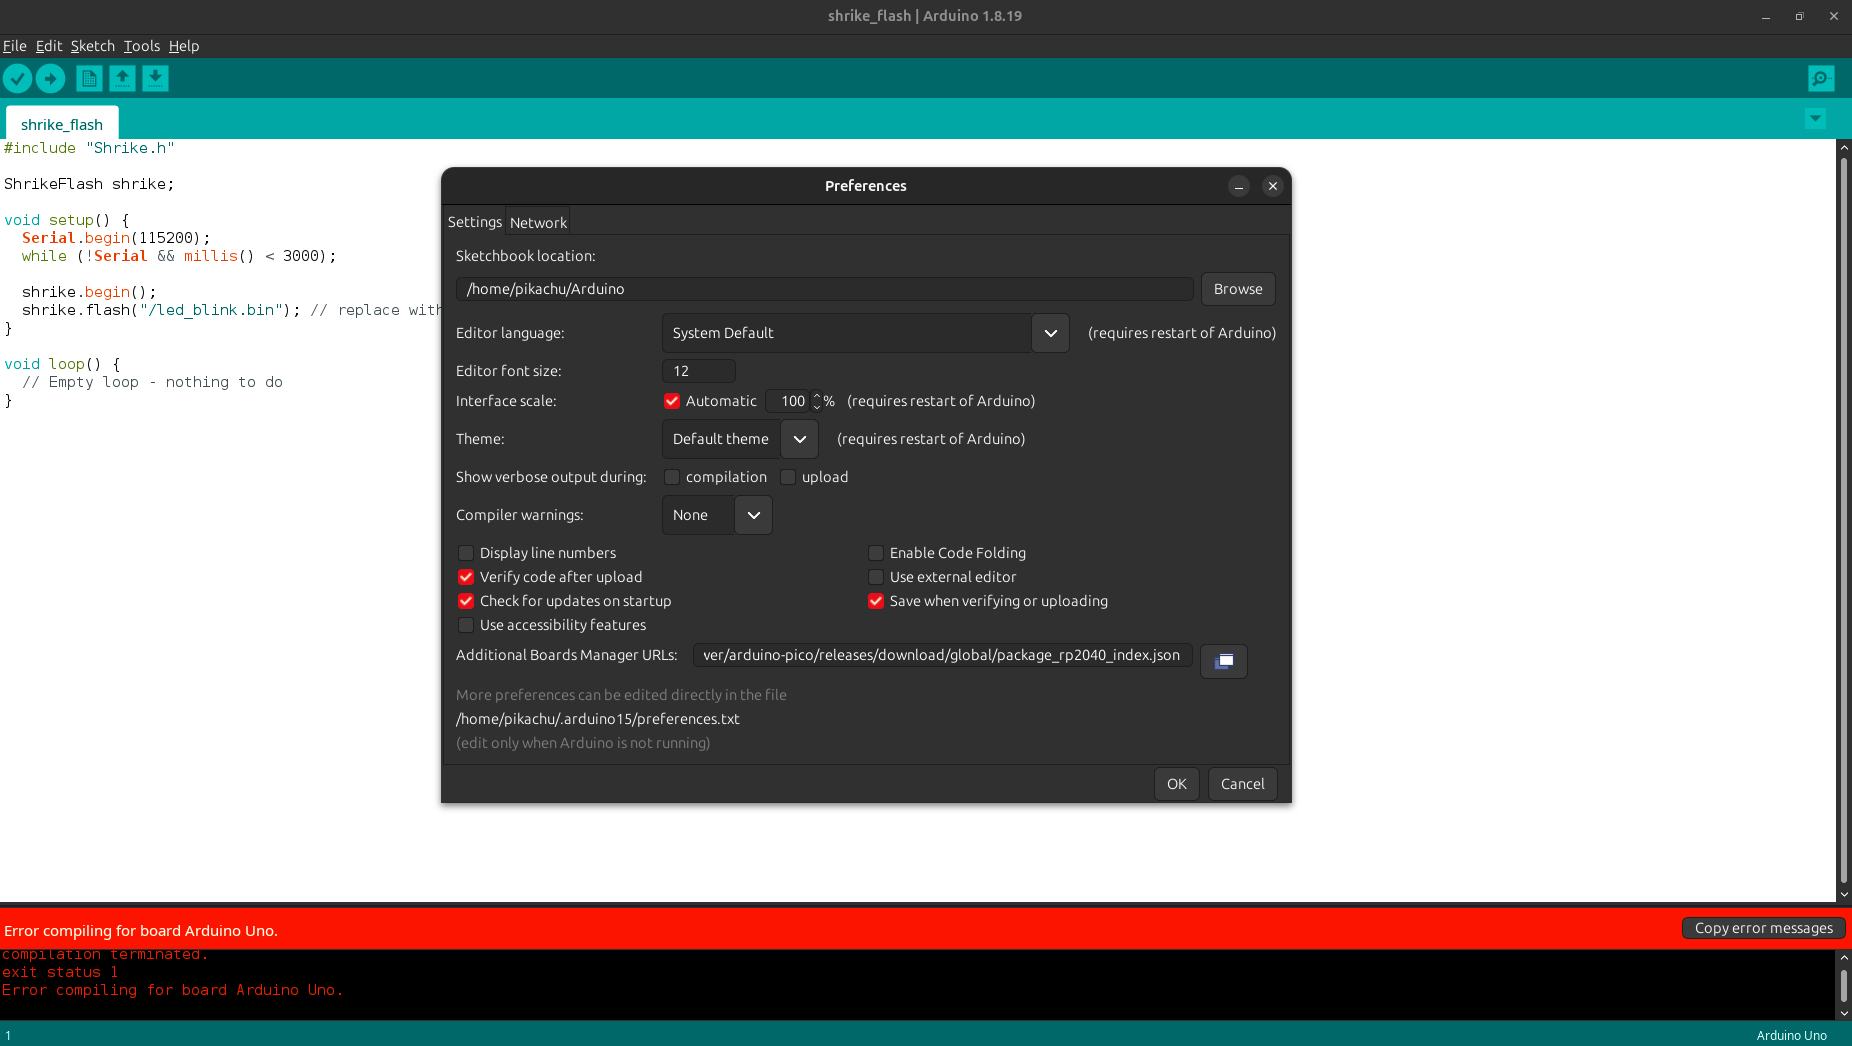Screen dimensions: 1852x1046
Task: Switch to the Network tab
Action: tap(538, 222)
